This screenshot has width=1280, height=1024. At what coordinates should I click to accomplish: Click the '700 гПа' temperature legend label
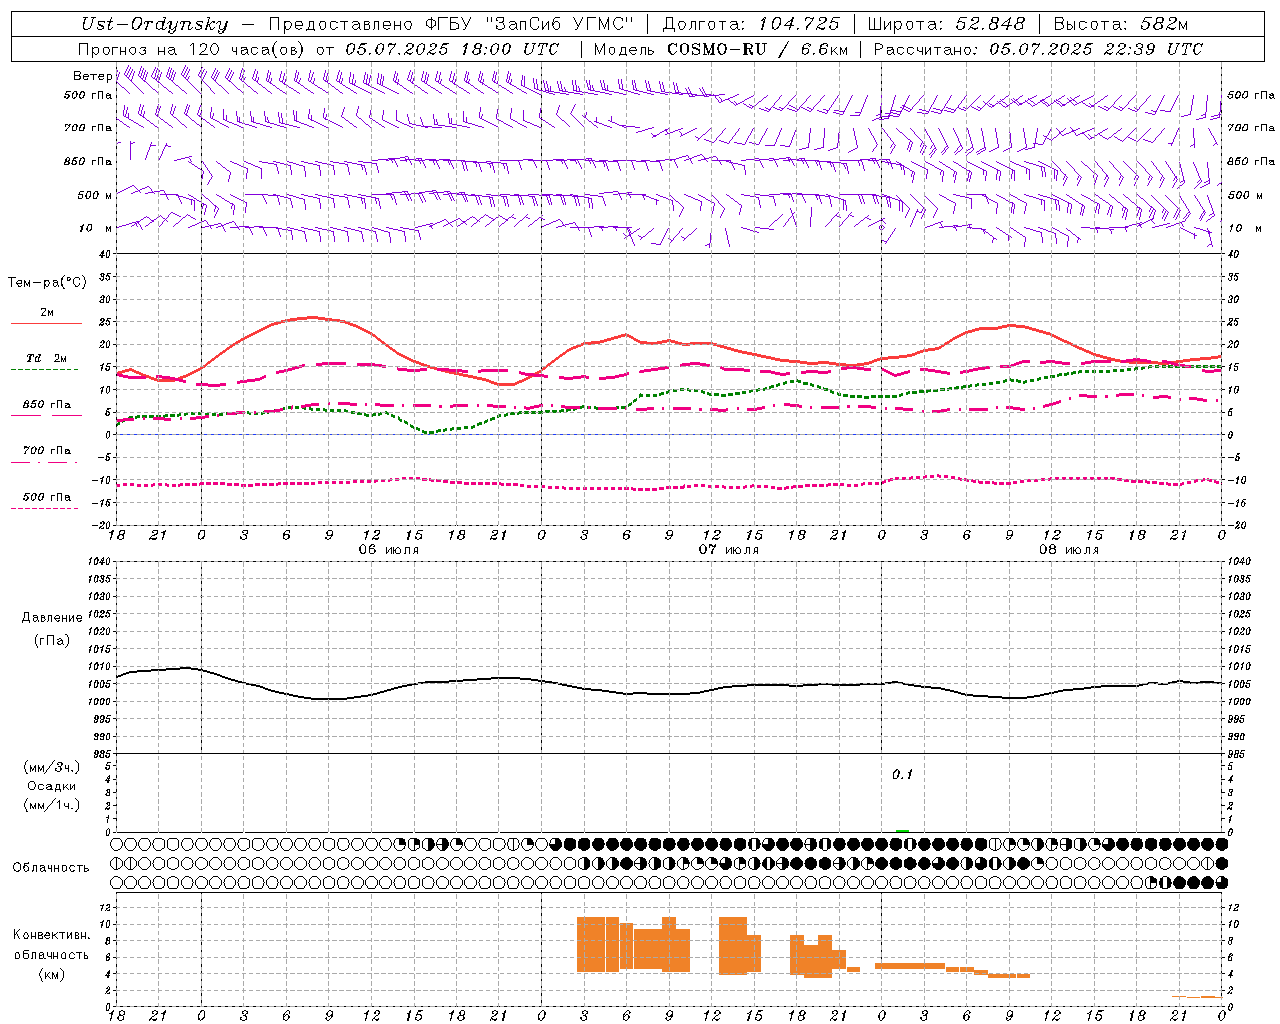47,451
